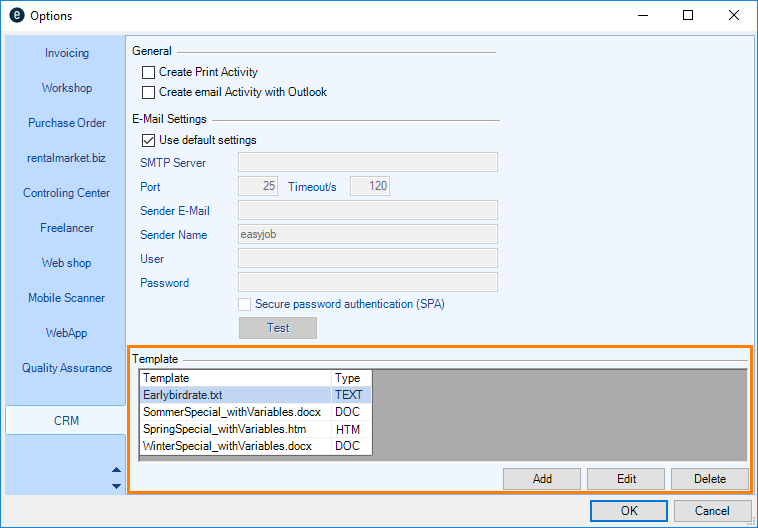The image size is (758, 528).
Task: Open the Invoicing options tab
Action: pos(66,53)
